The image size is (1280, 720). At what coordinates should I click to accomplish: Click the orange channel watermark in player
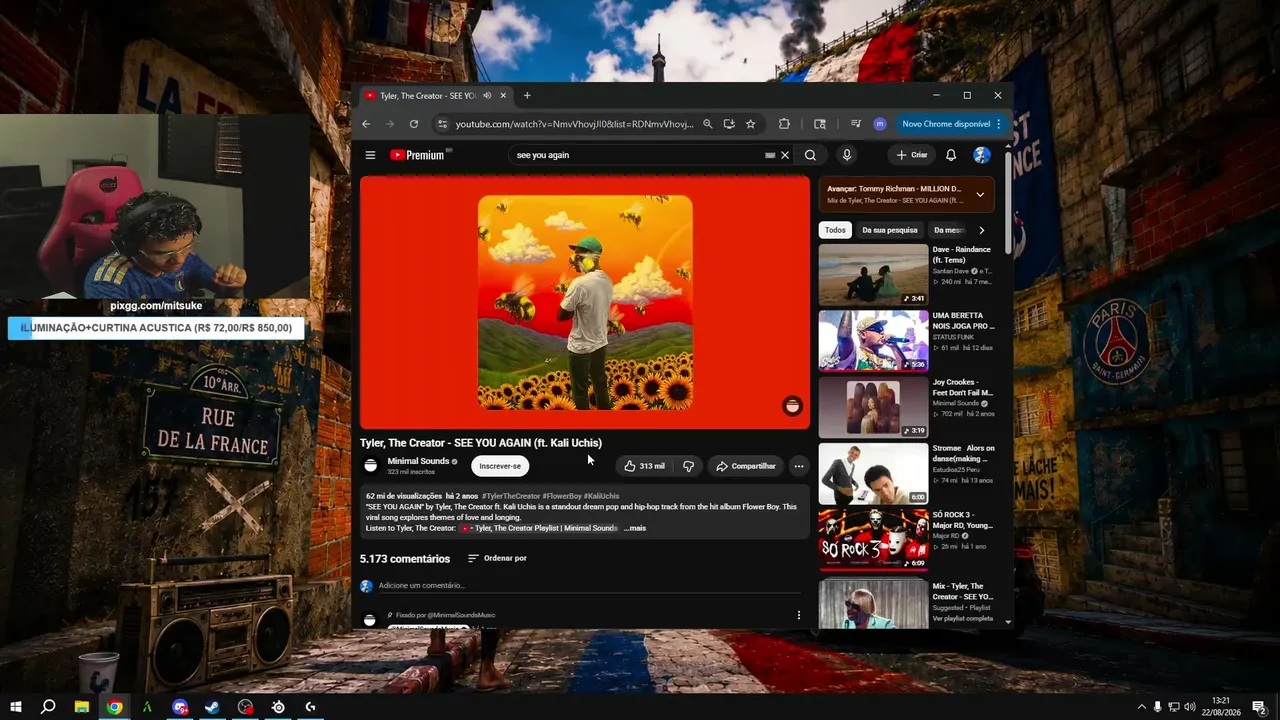[x=792, y=405]
